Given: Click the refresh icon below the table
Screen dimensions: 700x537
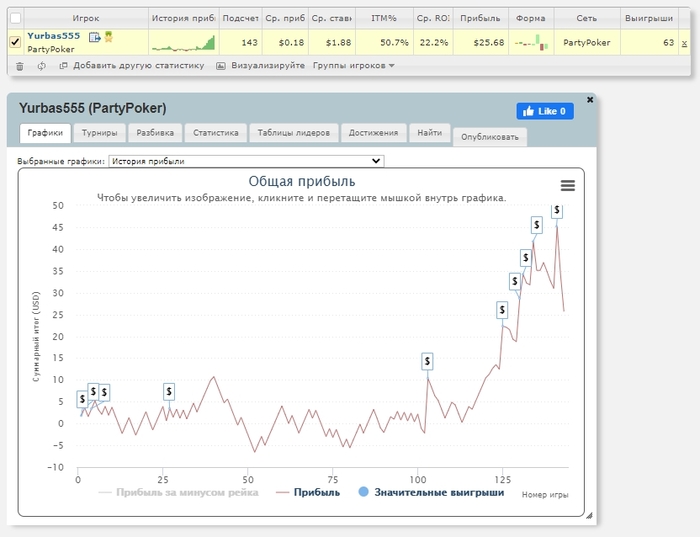Looking at the screenshot, I should click(42, 66).
